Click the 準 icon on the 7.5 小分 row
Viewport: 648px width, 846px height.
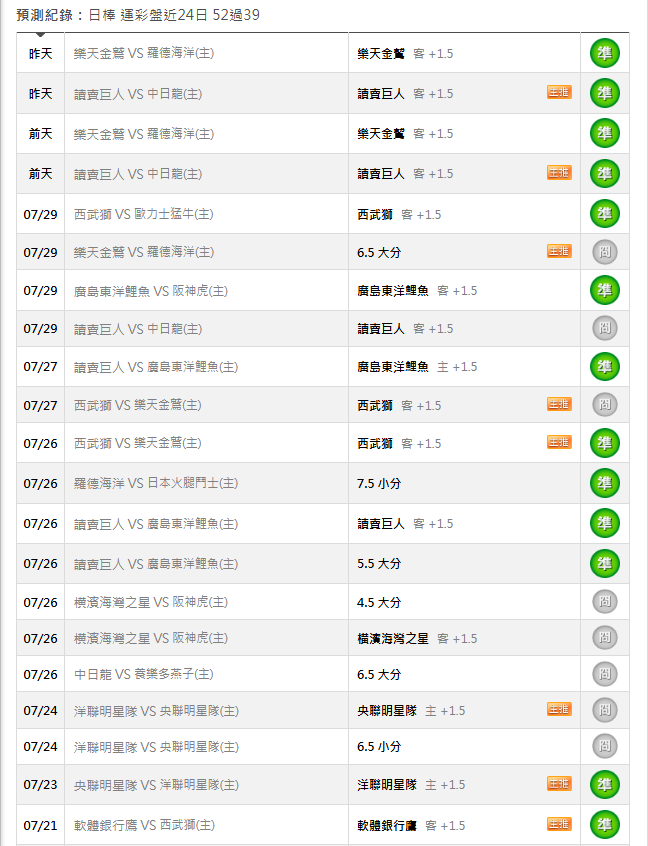pyautogui.click(x=604, y=483)
